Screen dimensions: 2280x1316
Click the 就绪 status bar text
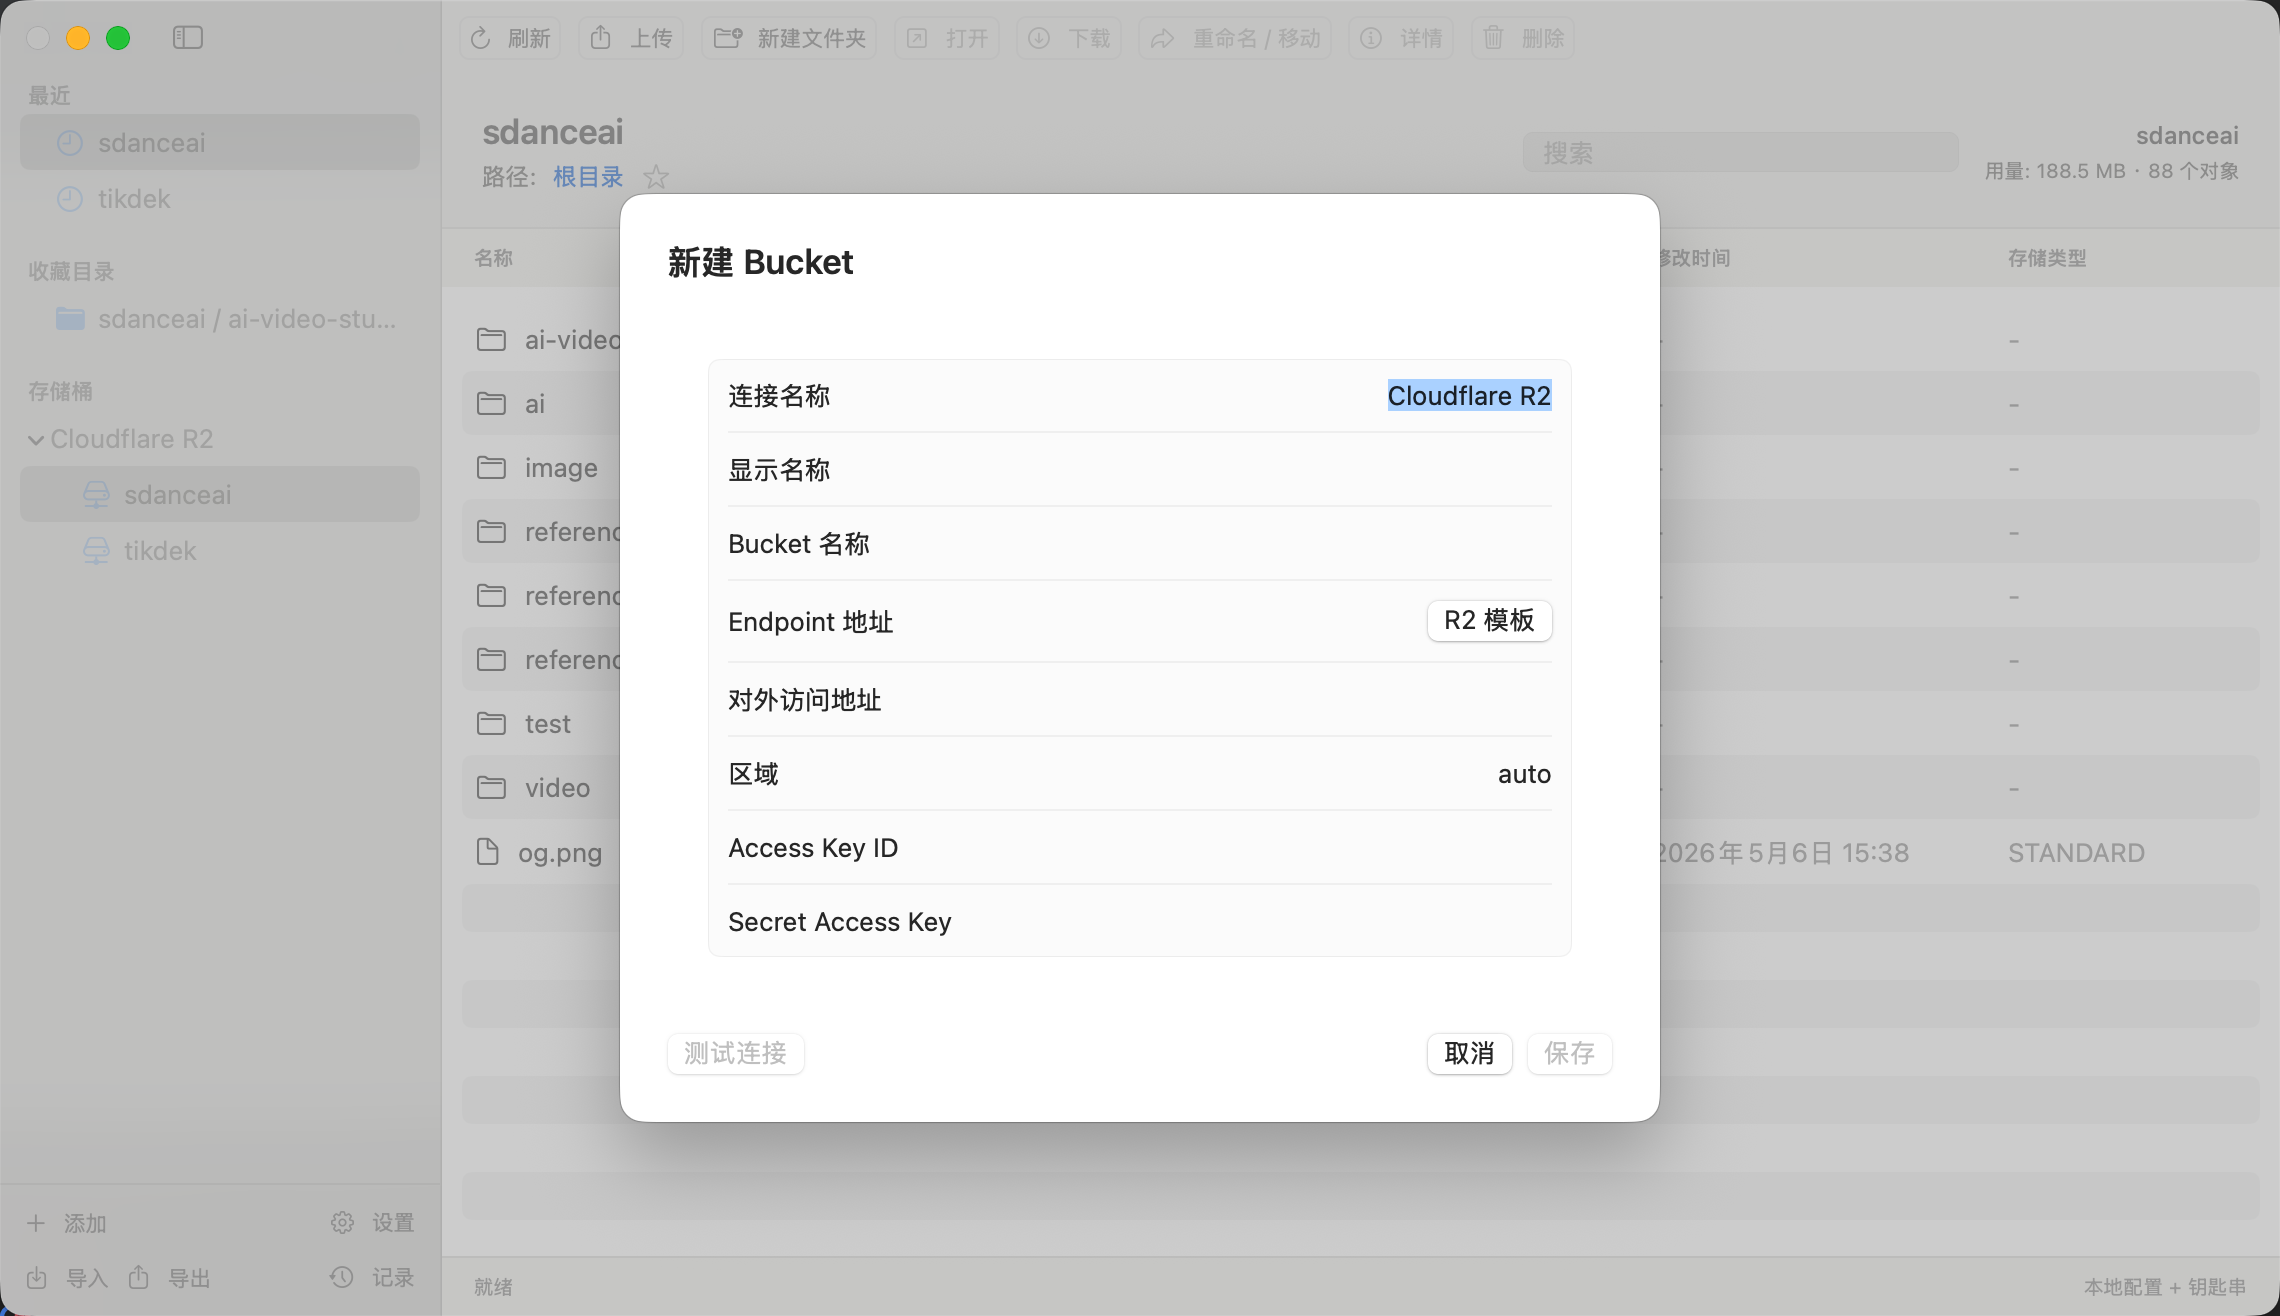pyautogui.click(x=493, y=1287)
